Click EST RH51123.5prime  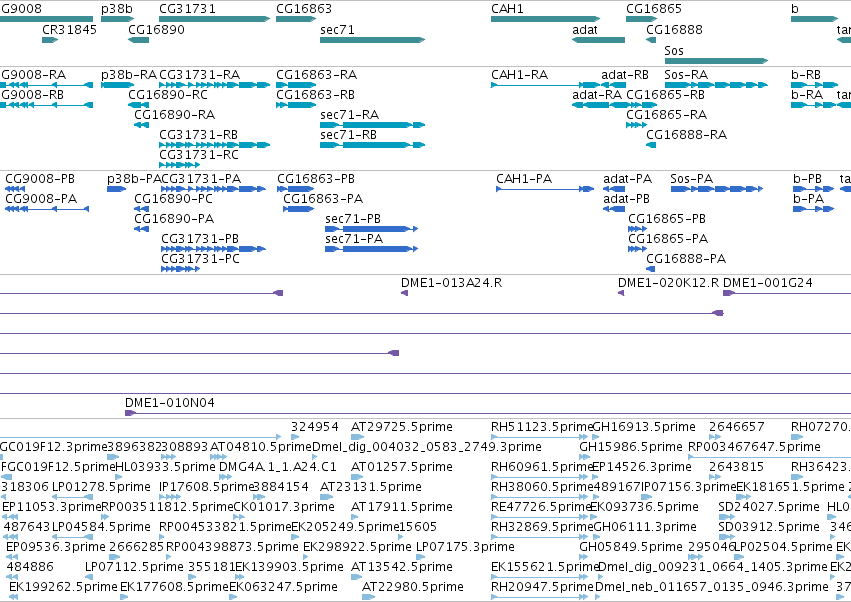(x=542, y=427)
